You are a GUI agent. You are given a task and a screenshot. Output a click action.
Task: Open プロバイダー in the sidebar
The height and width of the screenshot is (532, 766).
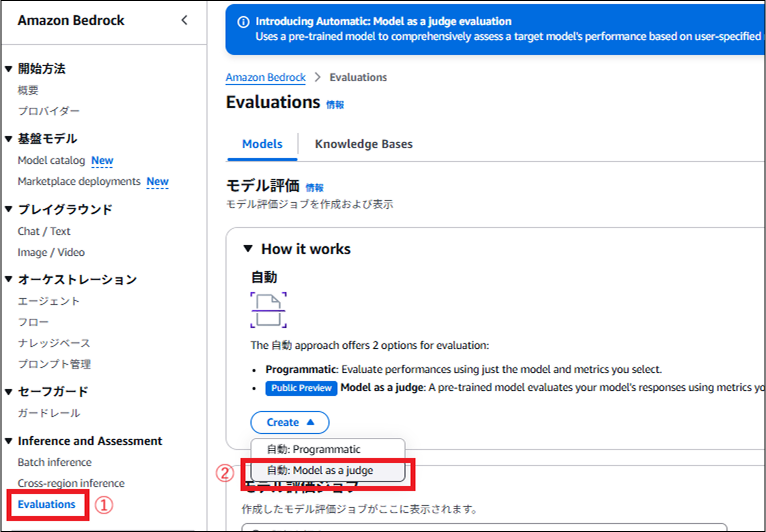(49, 111)
